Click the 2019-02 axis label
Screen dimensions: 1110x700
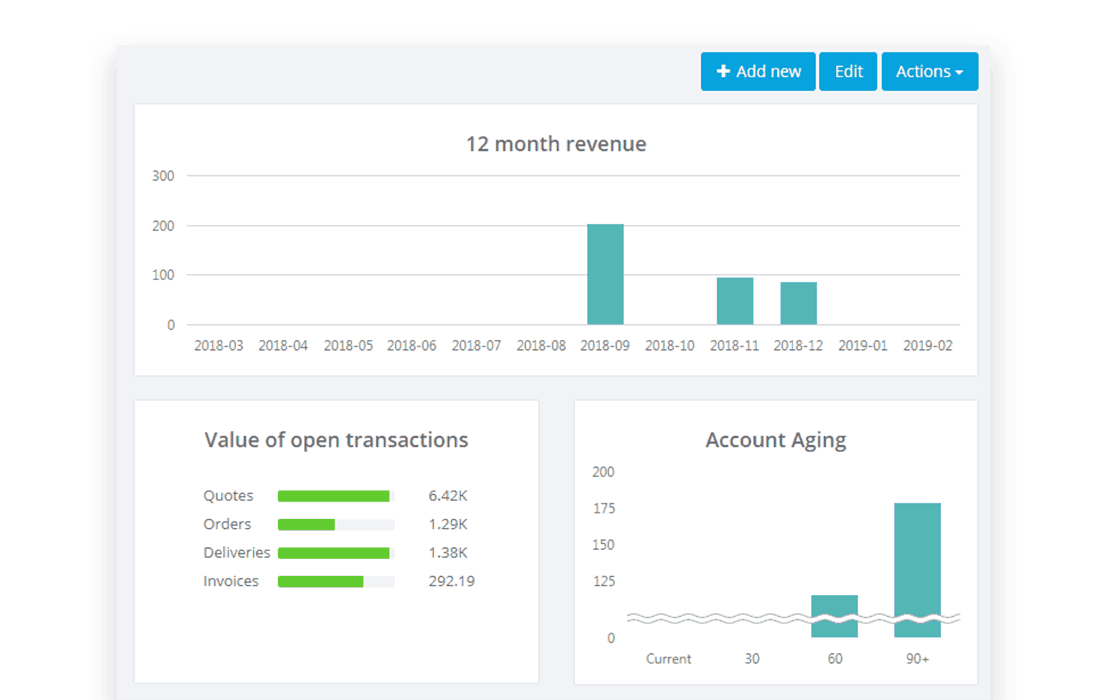(x=928, y=345)
